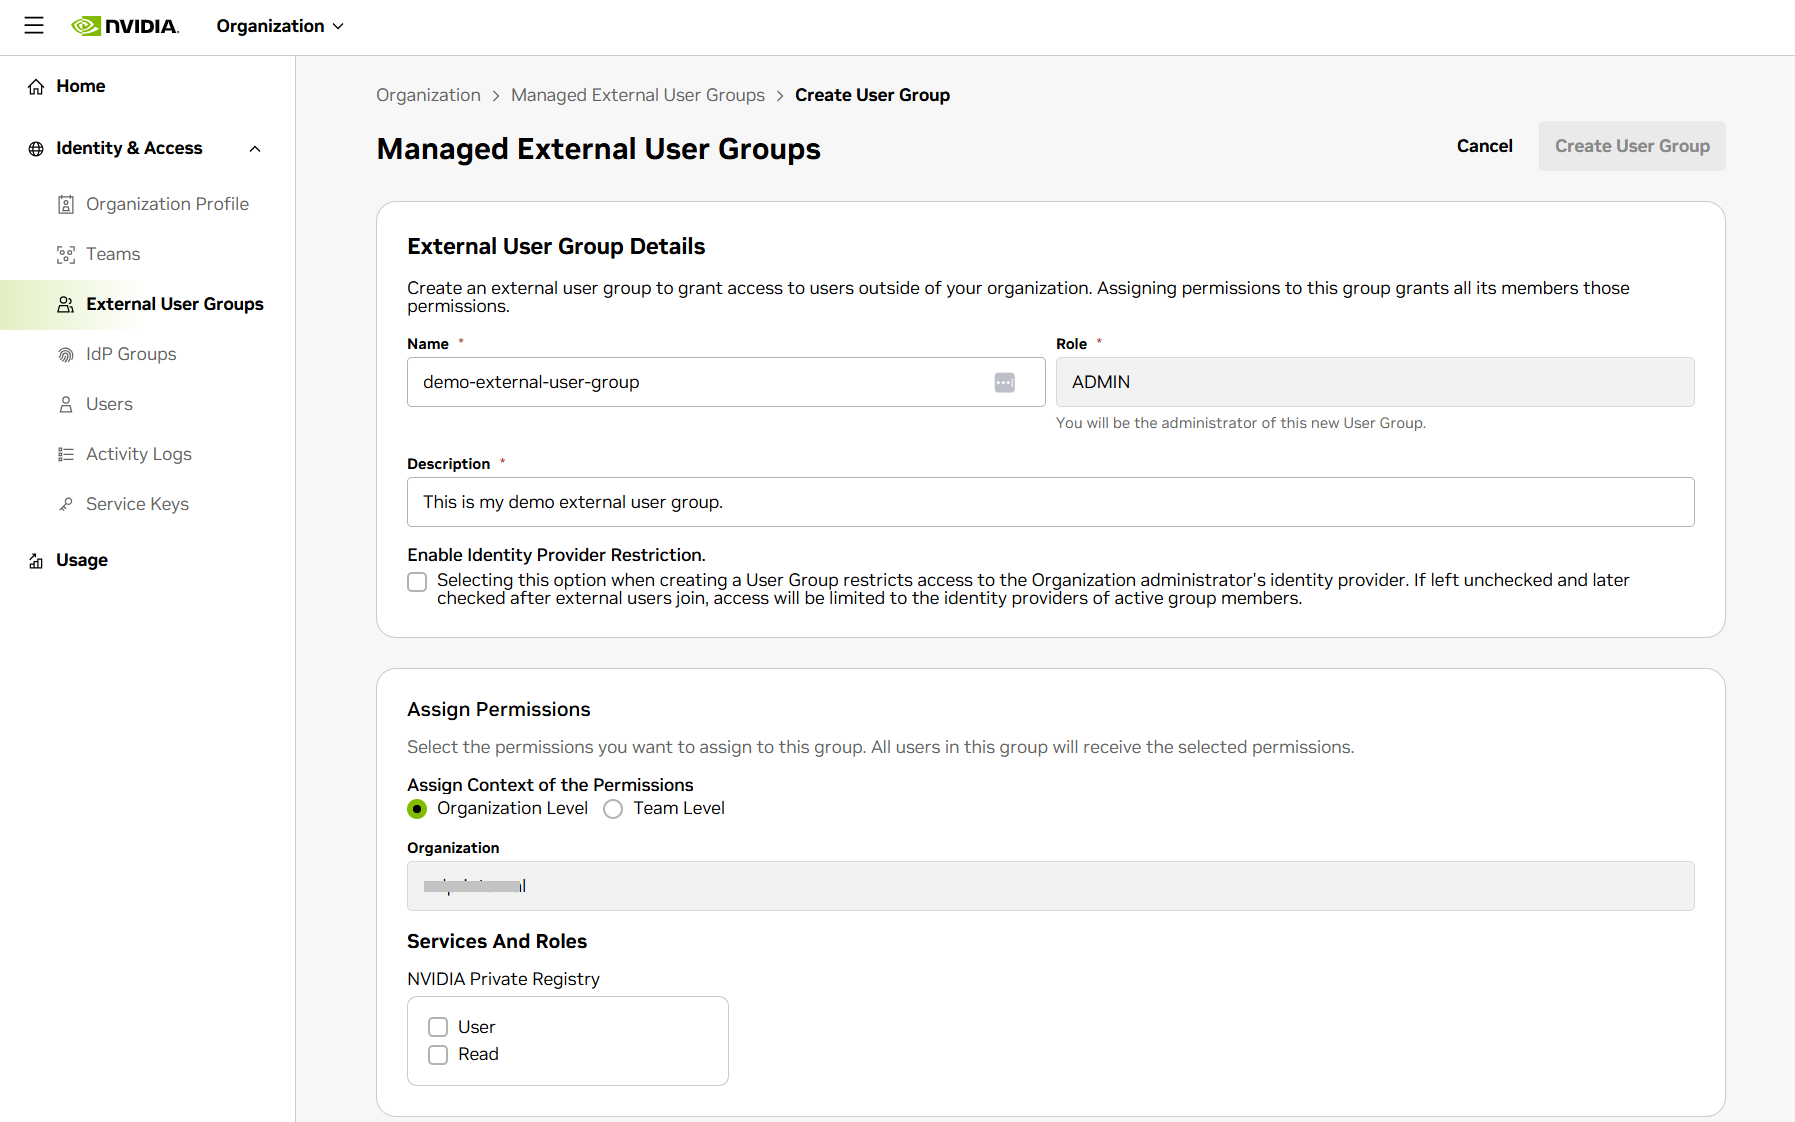Click the Identity & Access globe icon
Screen dimensions: 1795x1122
click(36, 149)
